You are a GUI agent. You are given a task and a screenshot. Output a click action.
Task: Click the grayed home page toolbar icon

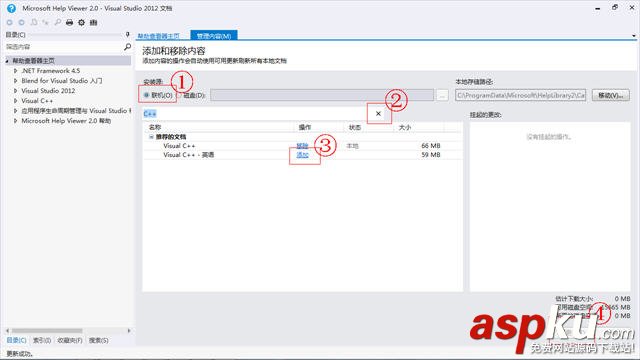tap(34, 22)
